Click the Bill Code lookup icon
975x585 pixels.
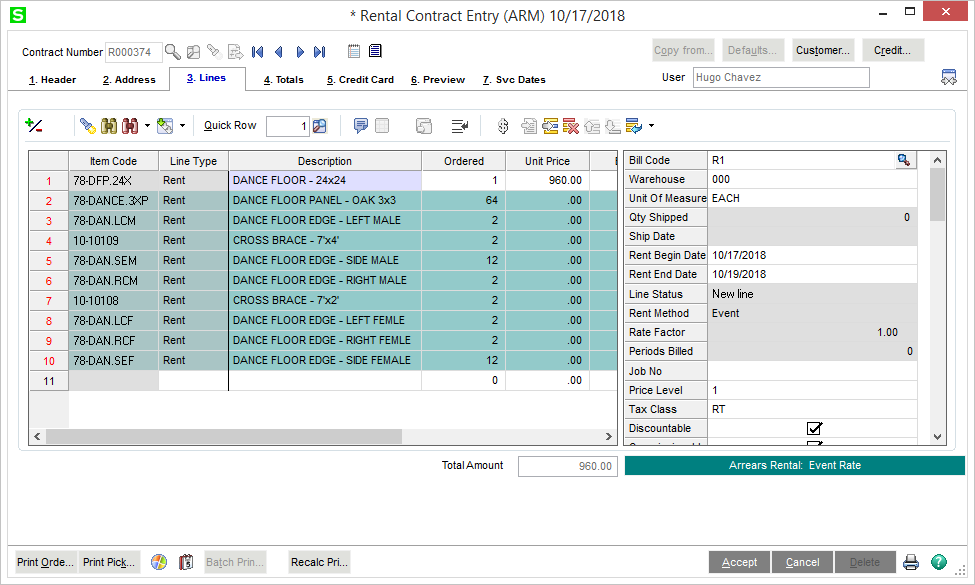[903, 160]
